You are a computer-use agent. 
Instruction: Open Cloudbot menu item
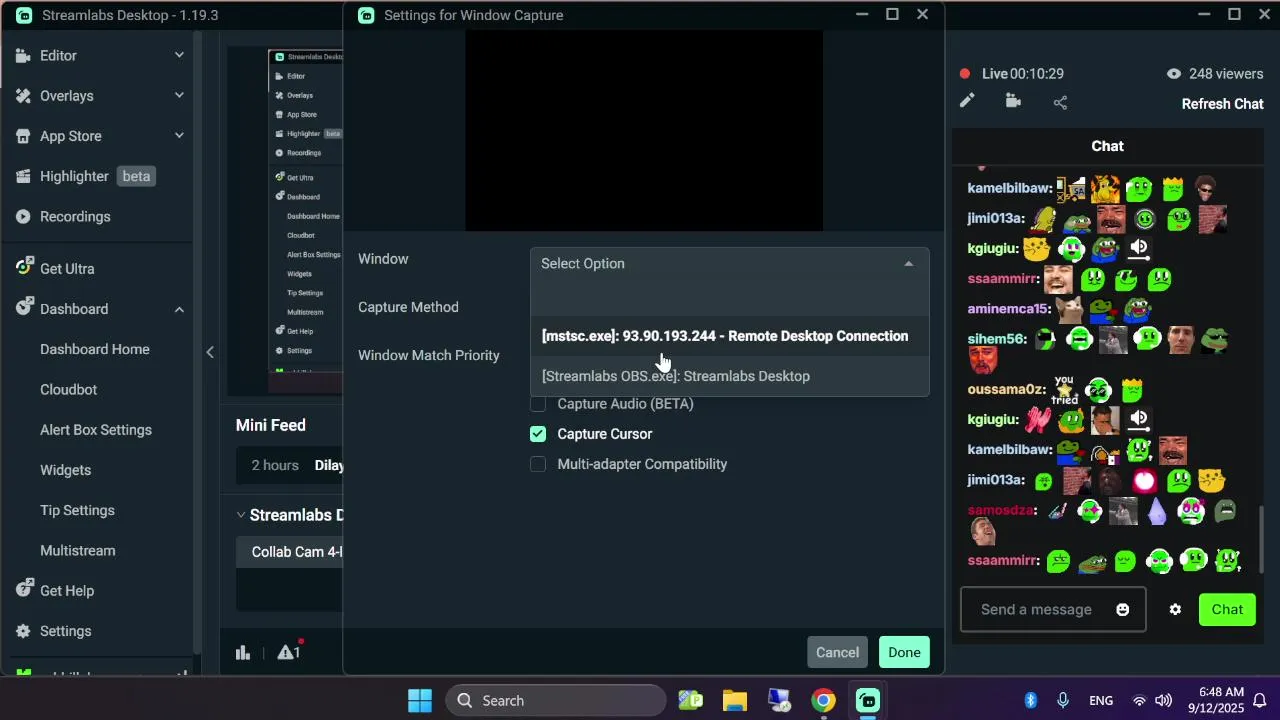click(x=68, y=389)
